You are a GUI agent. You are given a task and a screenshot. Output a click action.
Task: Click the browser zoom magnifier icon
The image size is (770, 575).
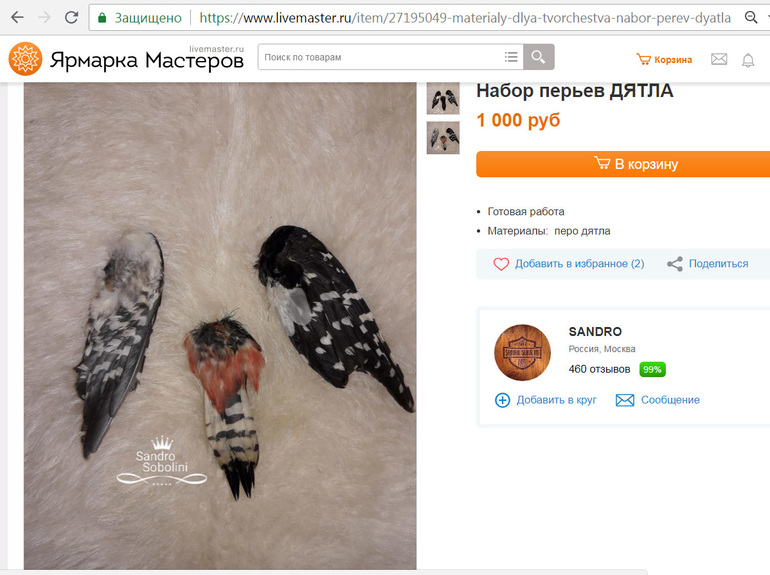[751, 18]
